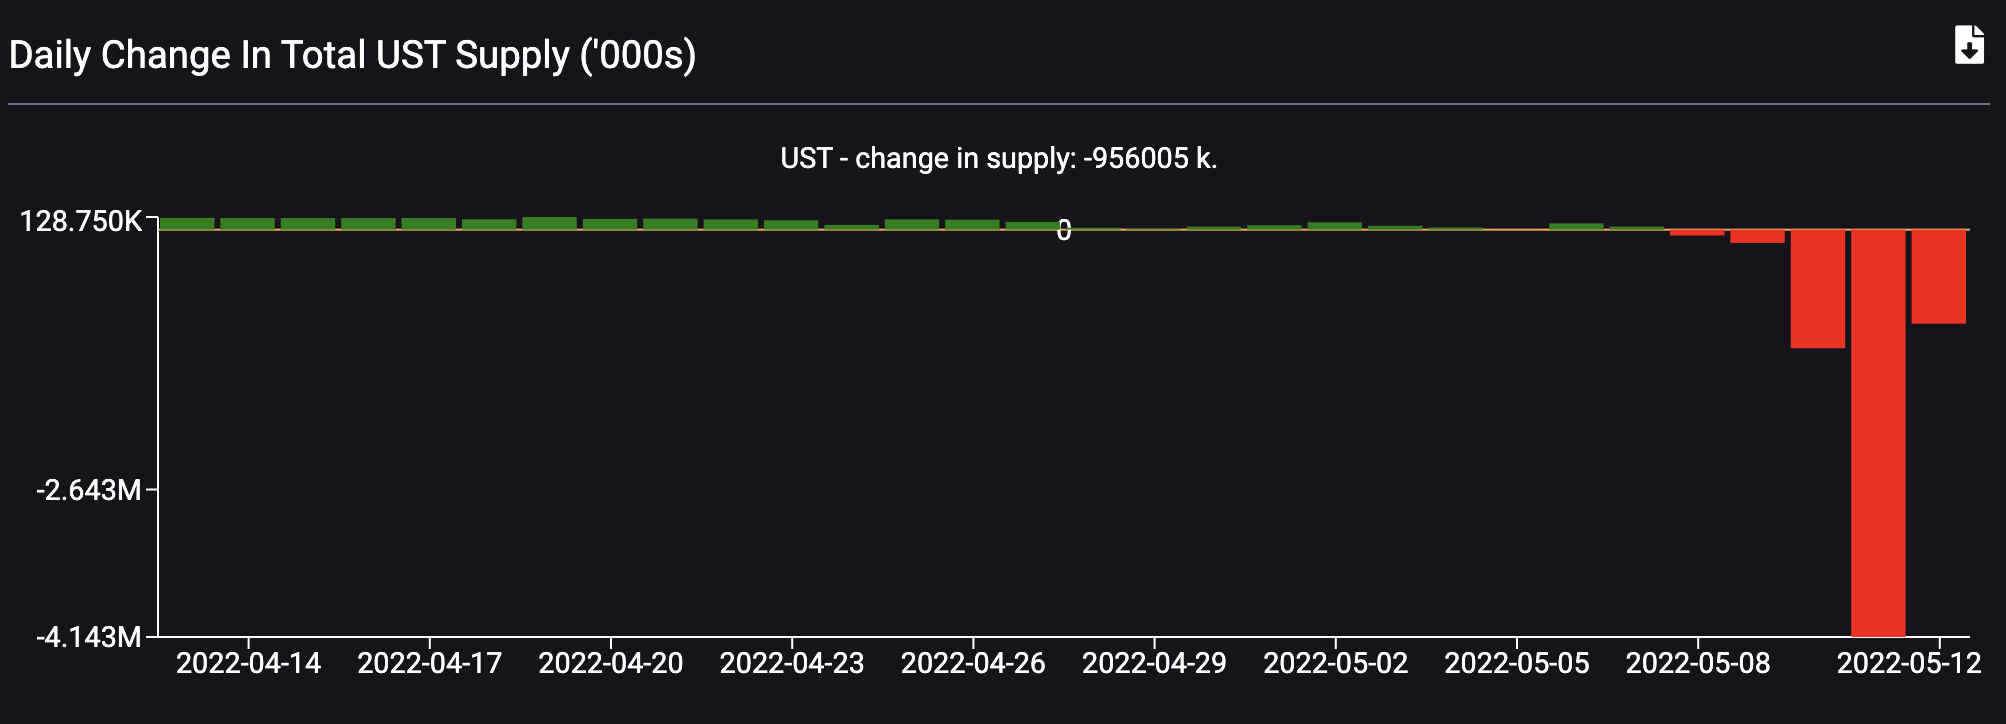The height and width of the screenshot is (724, 2006).
Task: Click the 2022-05-05 date label
Action: tap(1517, 664)
